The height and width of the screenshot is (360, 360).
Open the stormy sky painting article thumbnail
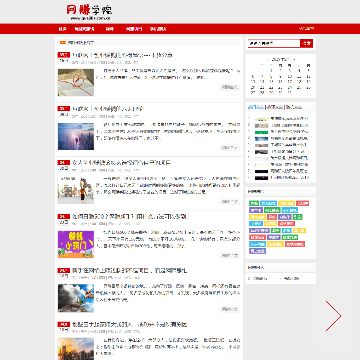pos(76,298)
